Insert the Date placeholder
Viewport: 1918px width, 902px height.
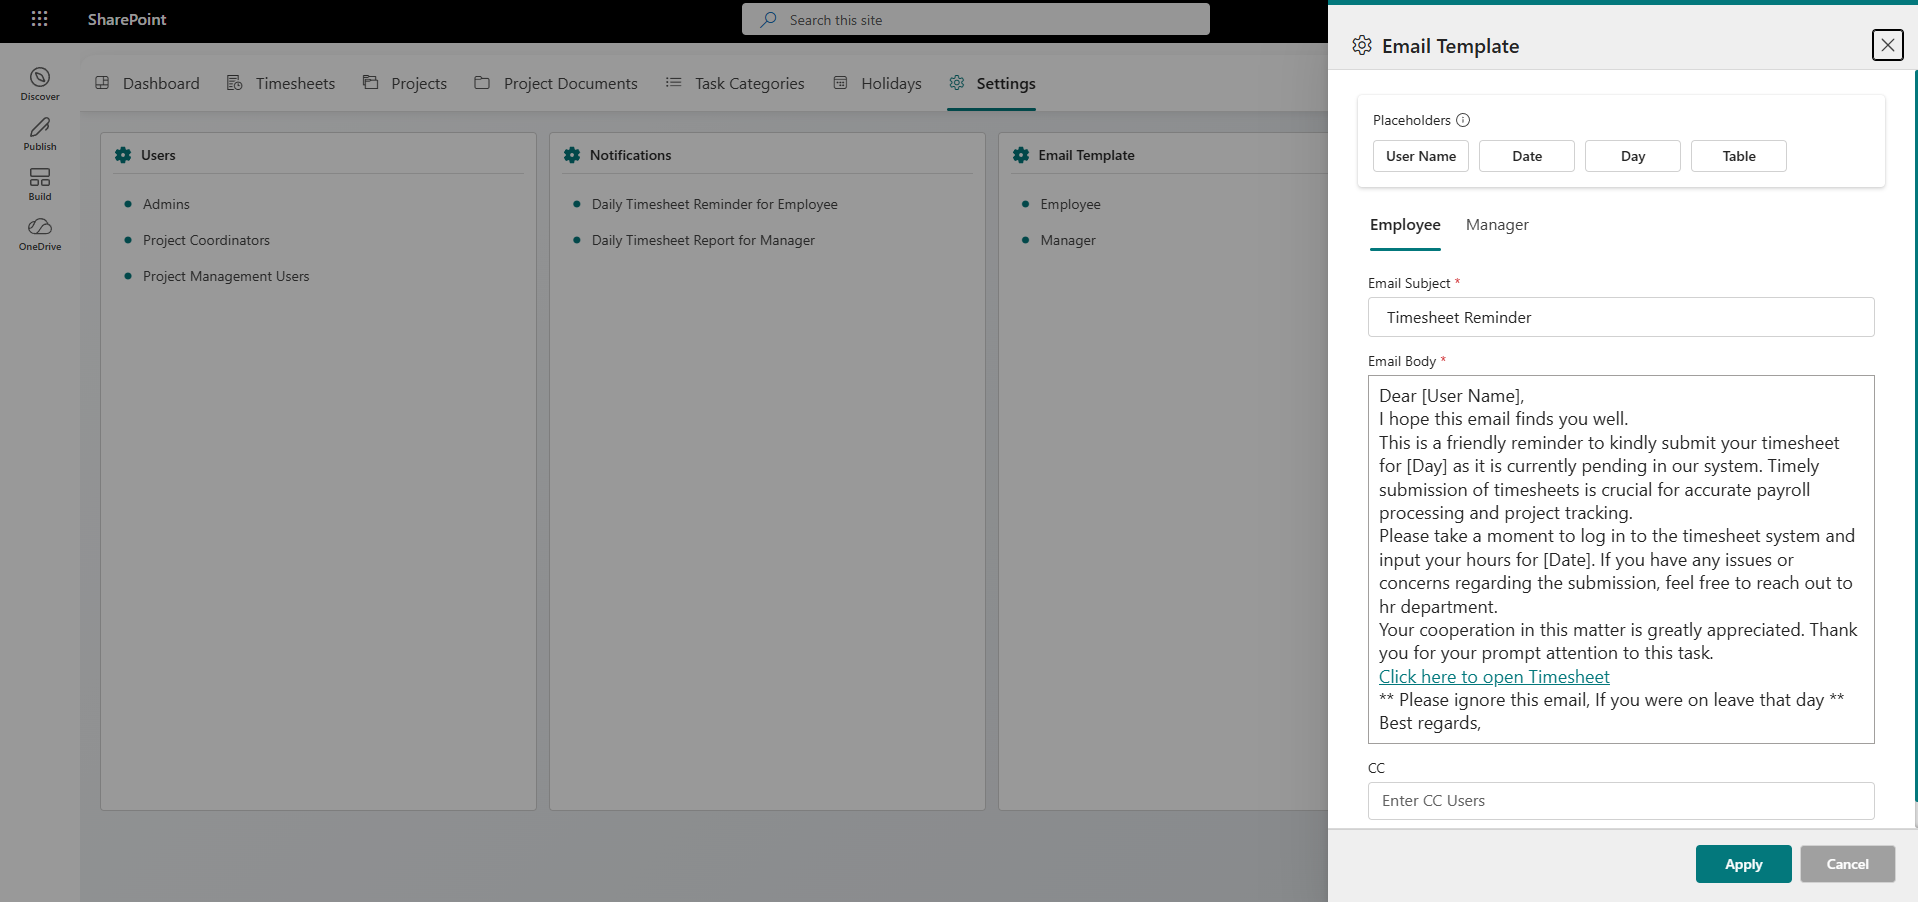tap(1527, 156)
